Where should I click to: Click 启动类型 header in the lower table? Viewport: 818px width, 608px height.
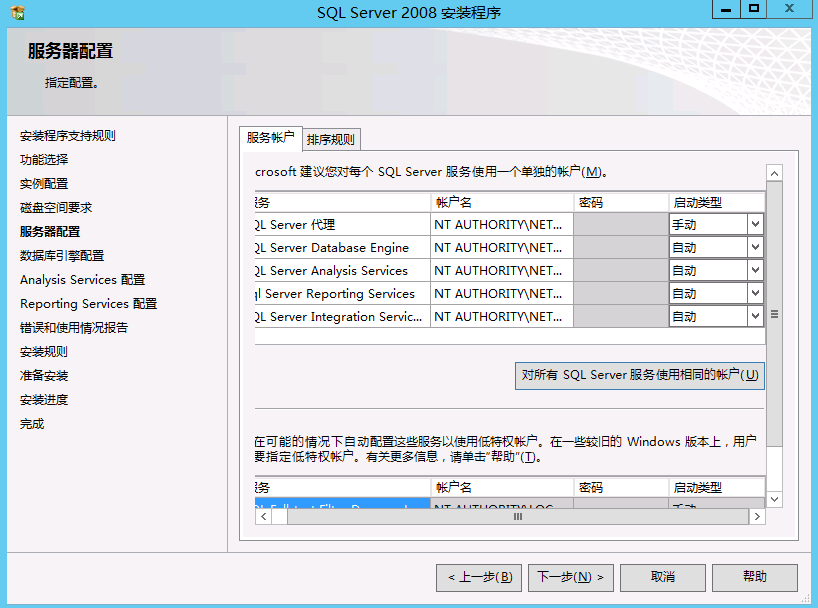pyautogui.click(x=717, y=487)
